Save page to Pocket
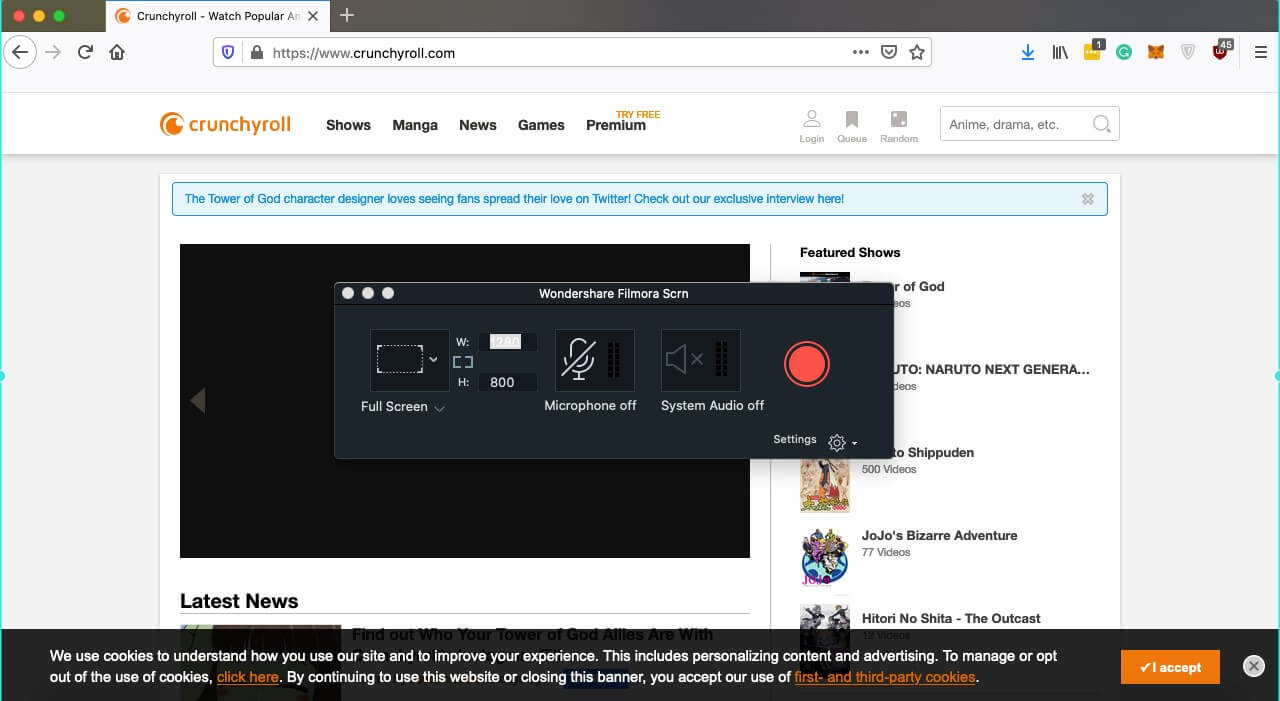Viewport: 1280px width, 701px height. click(x=889, y=53)
